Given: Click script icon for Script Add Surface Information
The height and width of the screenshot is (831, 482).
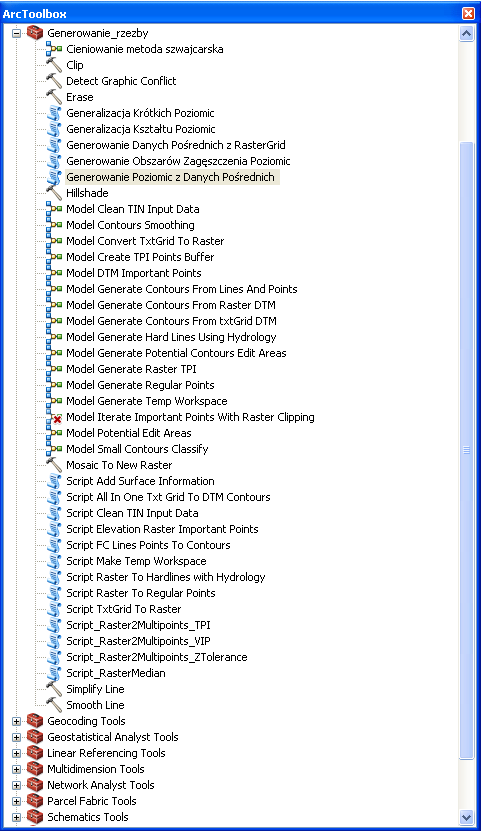Looking at the screenshot, I should (x=54, y=481).
